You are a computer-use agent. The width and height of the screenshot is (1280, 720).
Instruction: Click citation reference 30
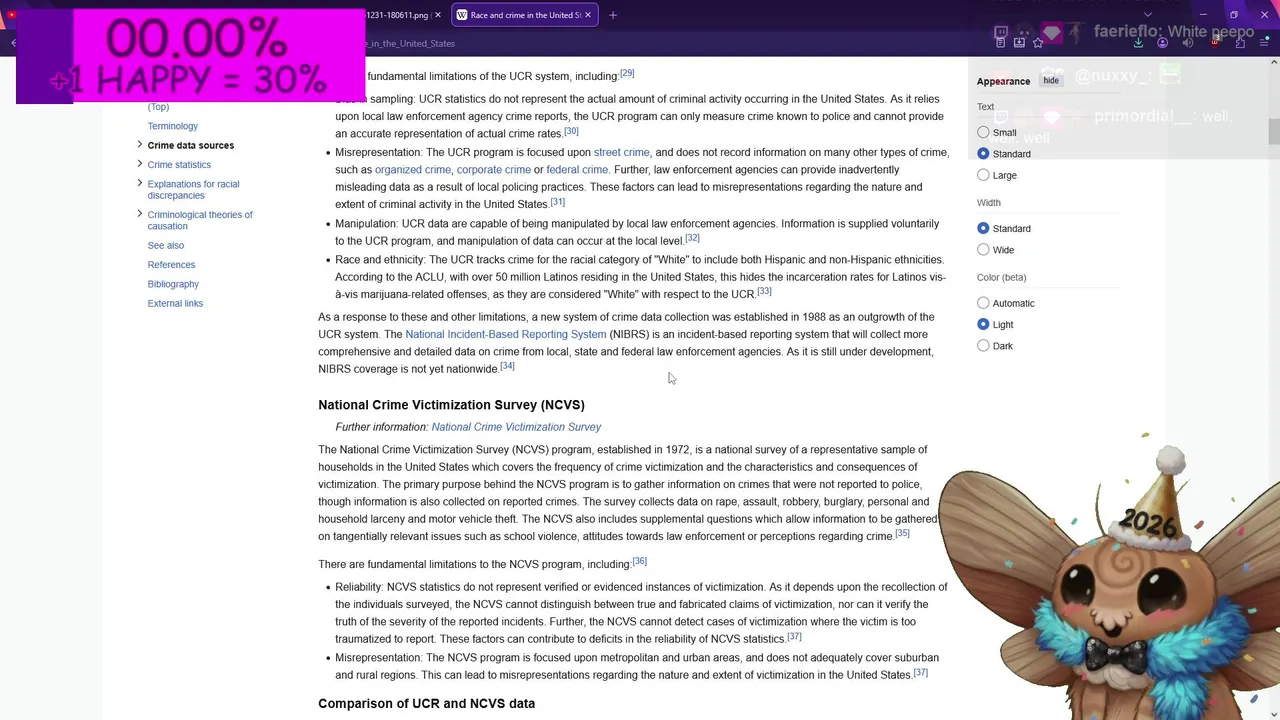click(x=571, y=131)
